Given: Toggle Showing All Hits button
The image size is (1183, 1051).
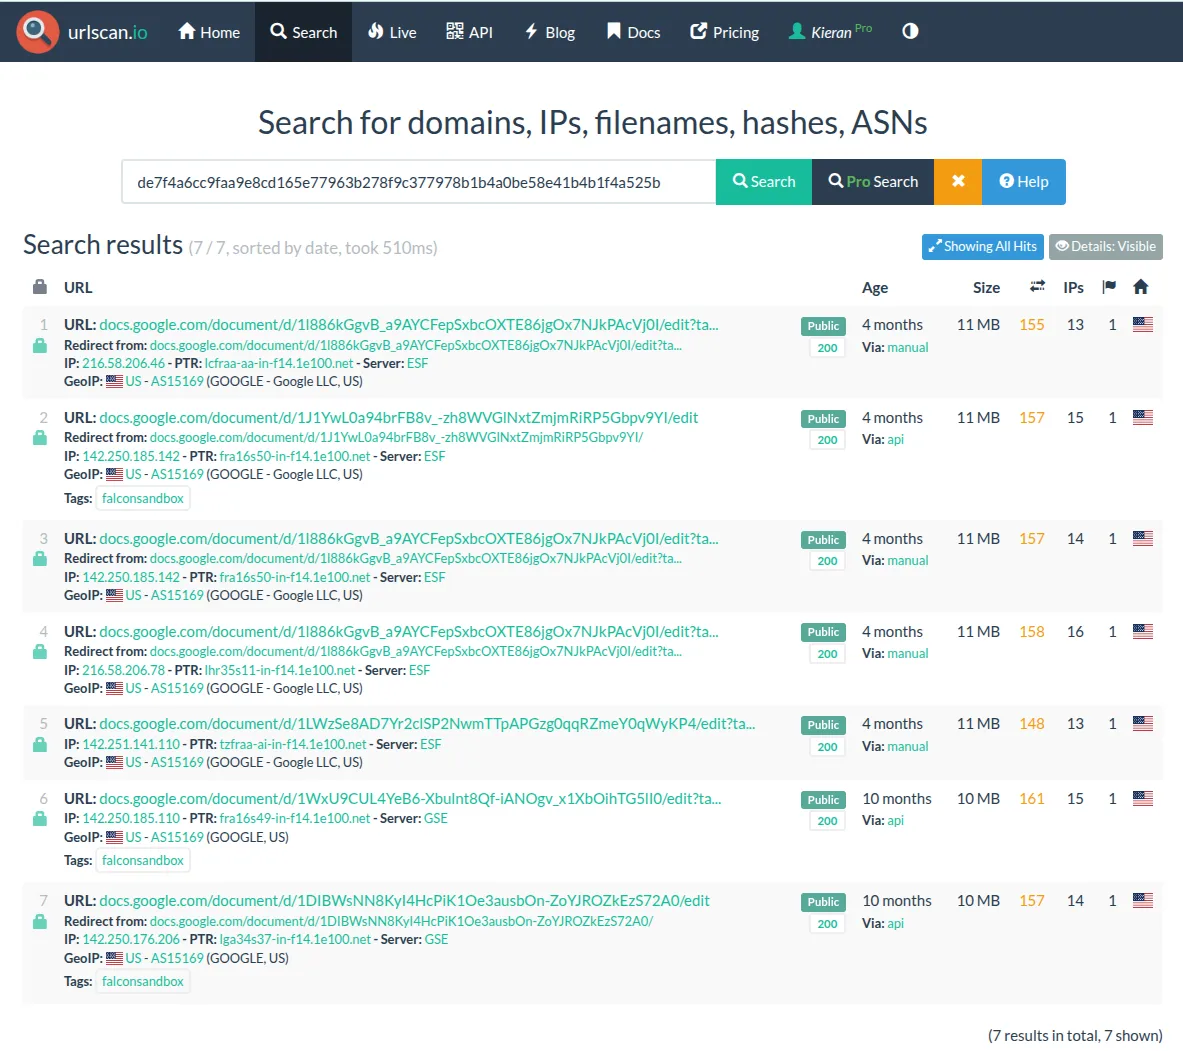Looking at the screenshot, I should [982, 247].
